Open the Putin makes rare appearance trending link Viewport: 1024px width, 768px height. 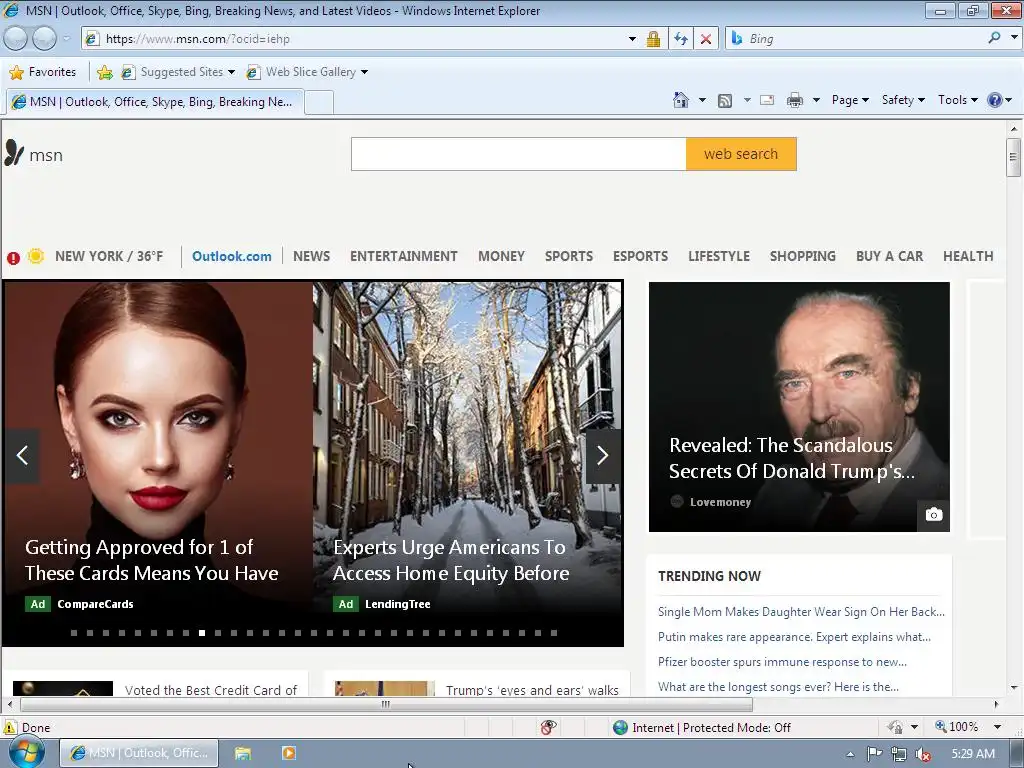794,637
